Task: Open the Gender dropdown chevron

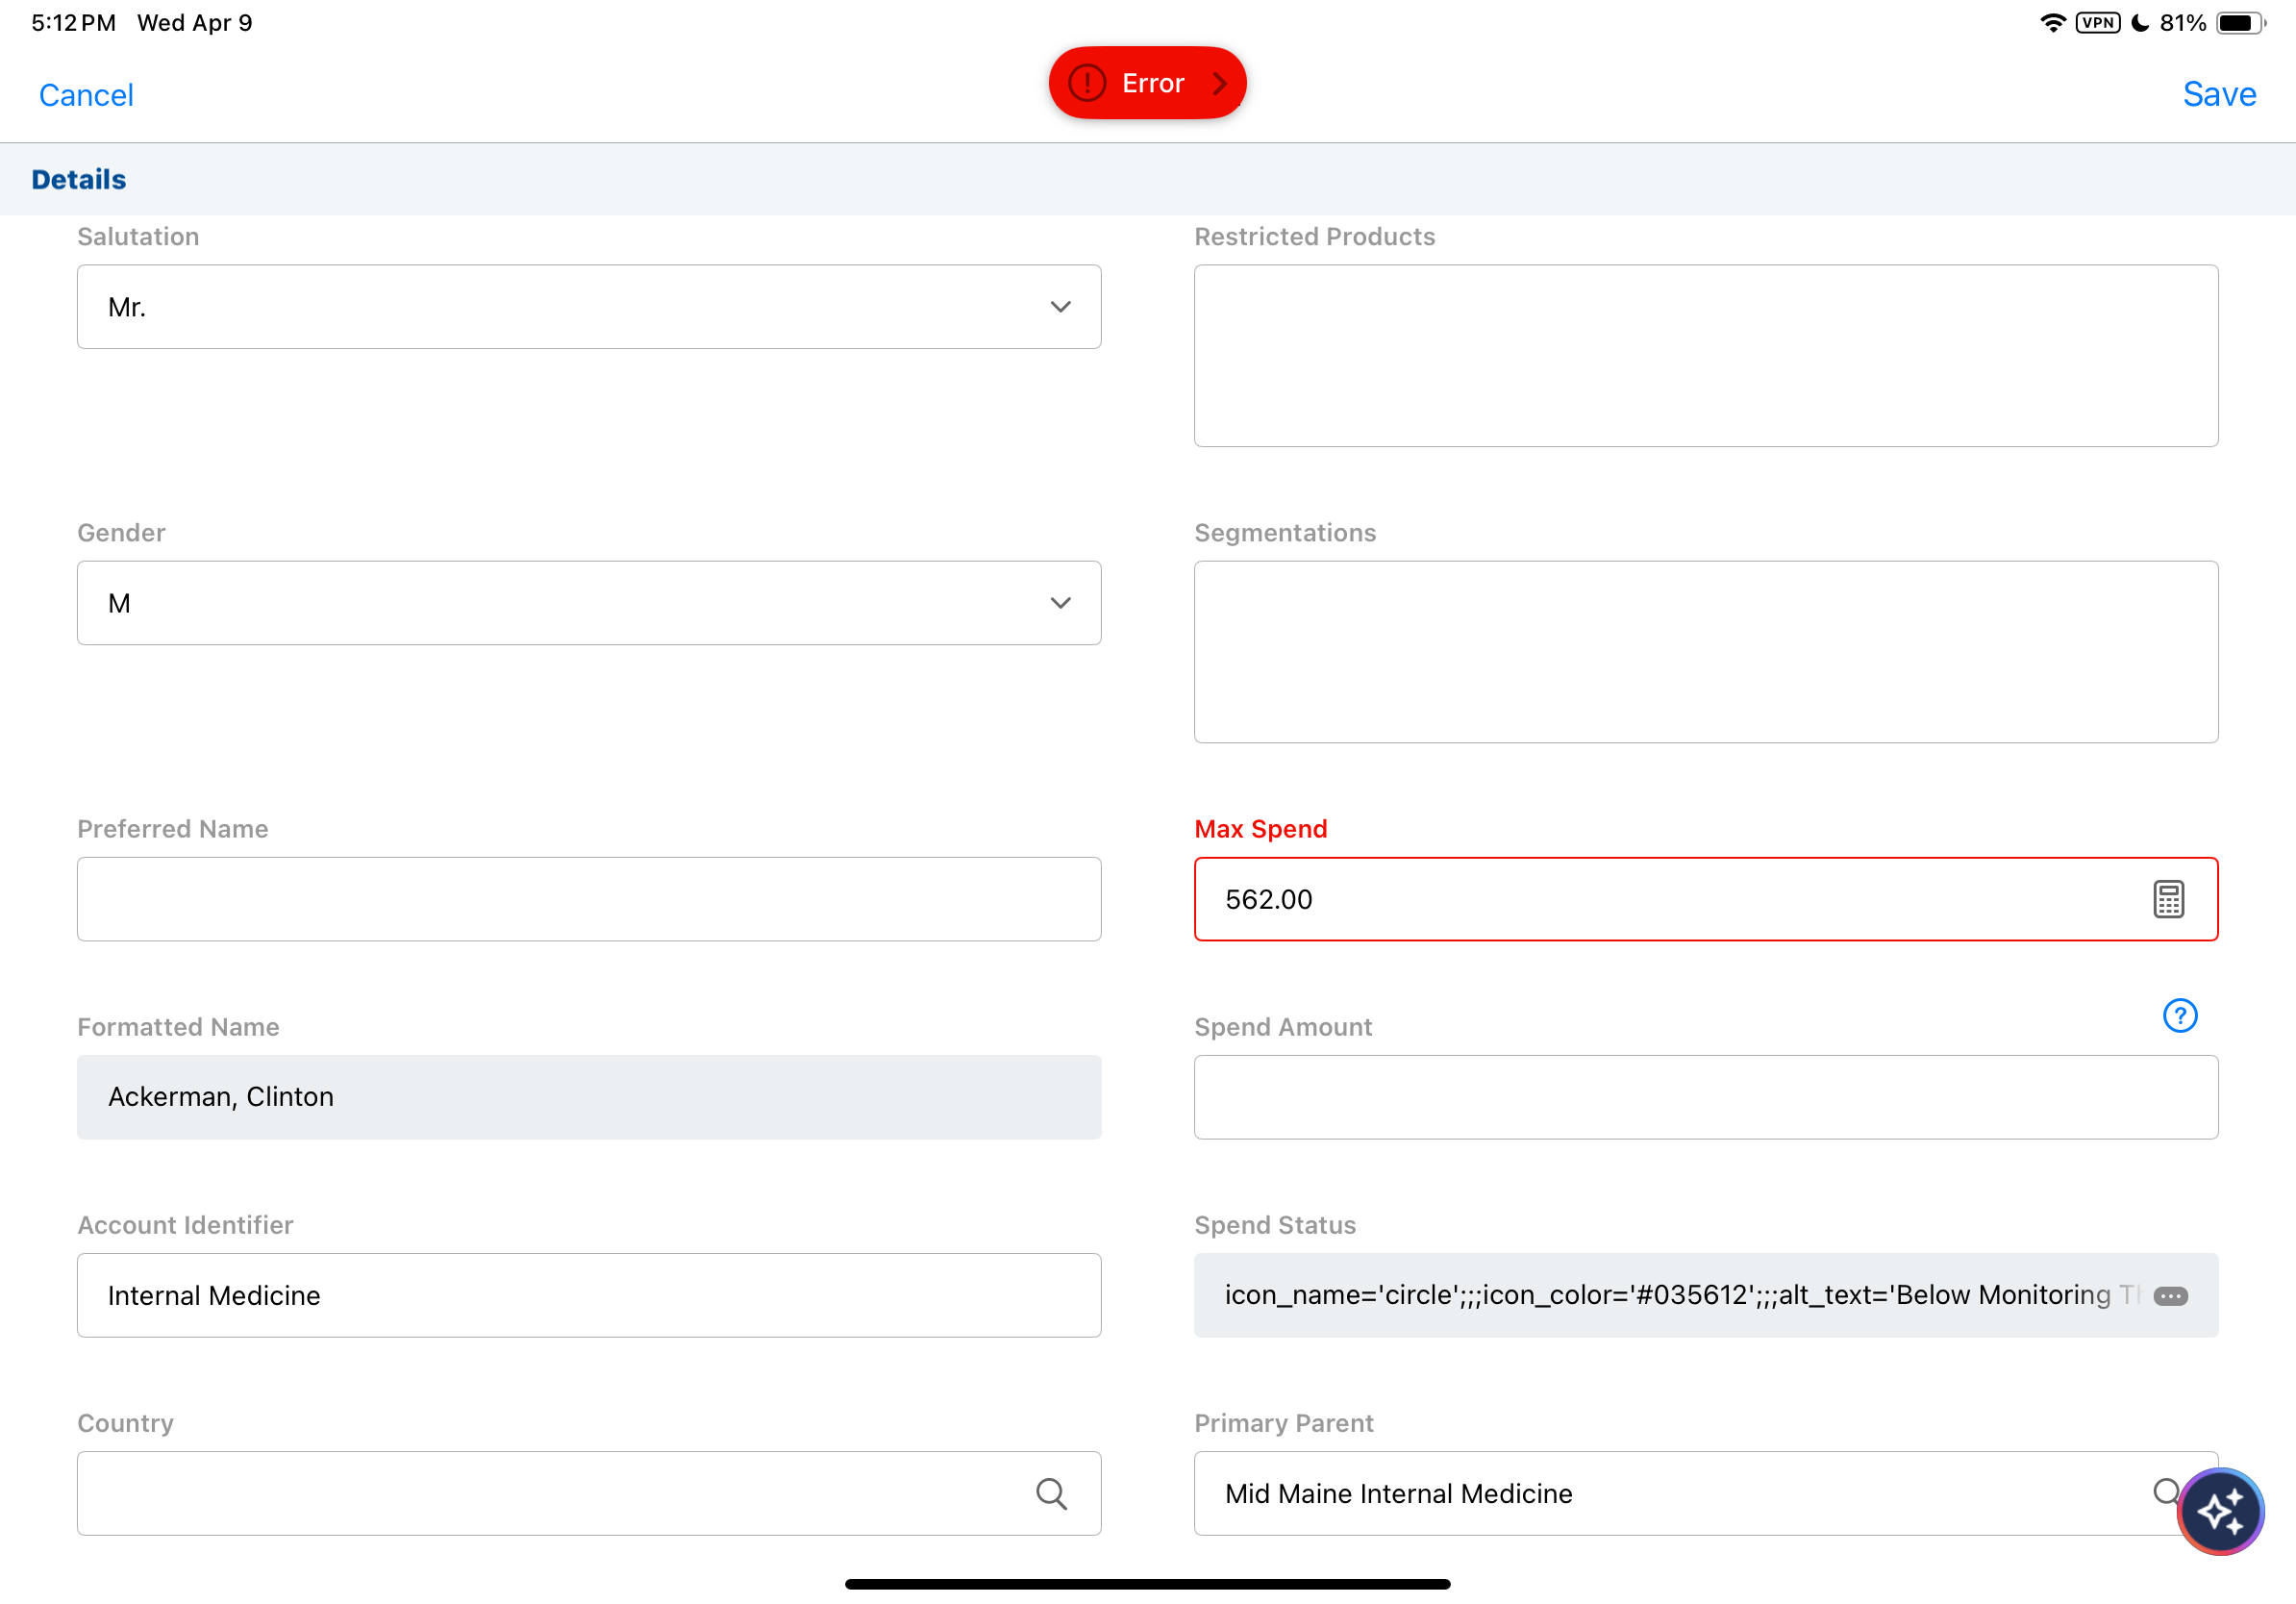Action: (x=1060, y=603)
